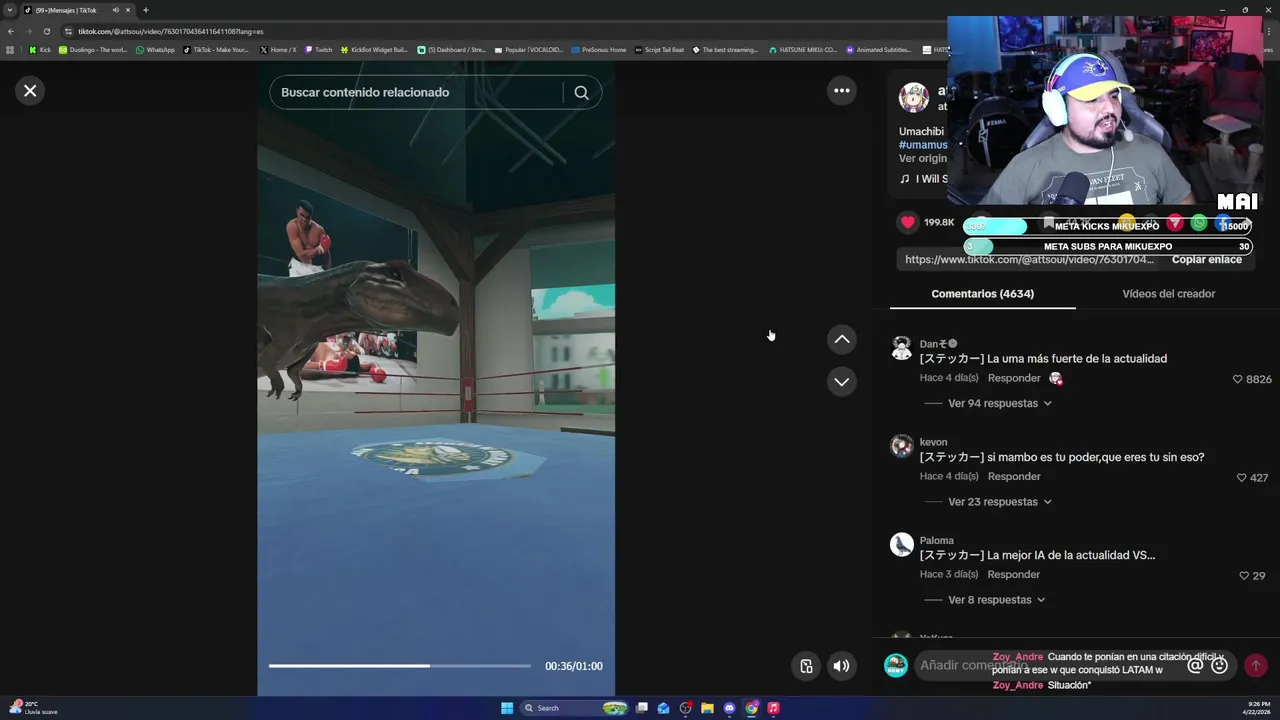1280x720 pixels.
Task: Open the emoji picker in comment box
Action: (x=1219, y=665)
